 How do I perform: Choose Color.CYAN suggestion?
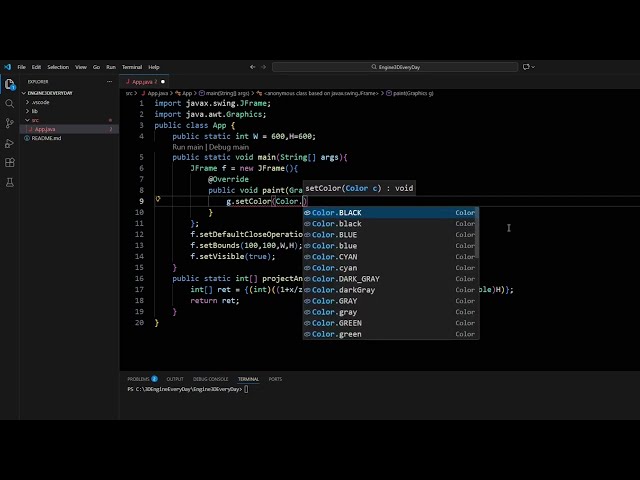coord(391,257)
